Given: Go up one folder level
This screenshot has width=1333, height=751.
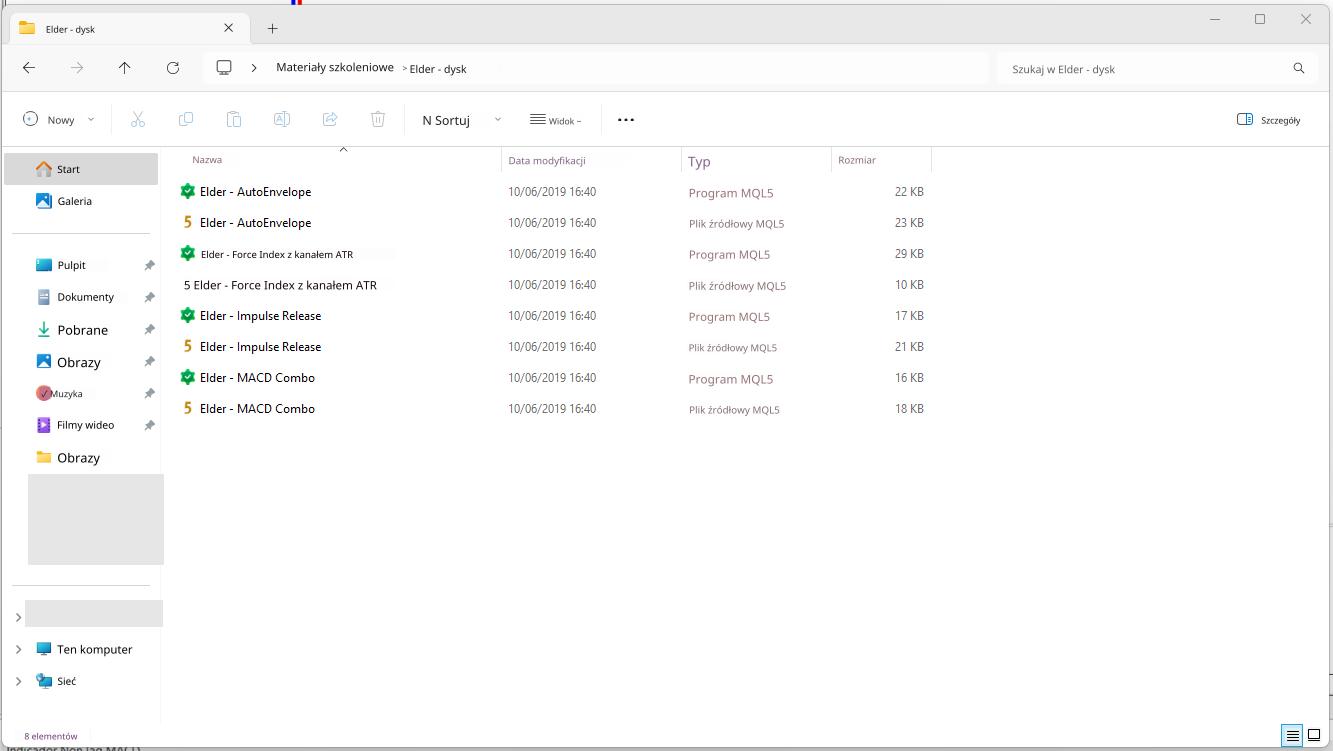Looking at the screenshot, I should pyautogui.click(x=124, y=68).
